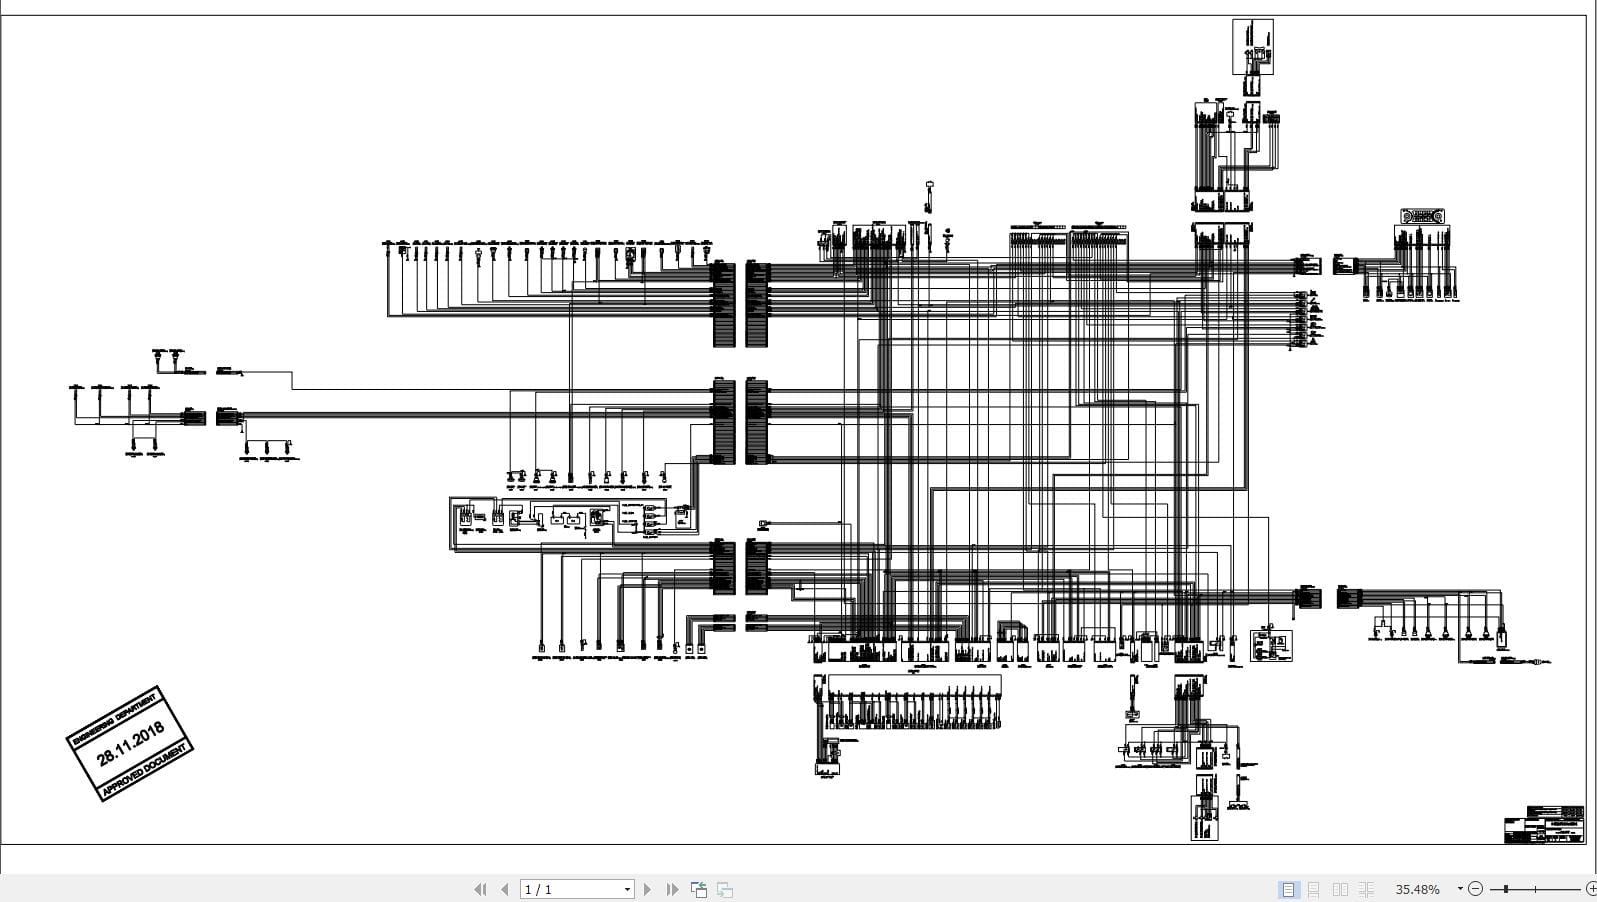Go to the next page
Screen dimensions: 1597x902
pos(647,889)
